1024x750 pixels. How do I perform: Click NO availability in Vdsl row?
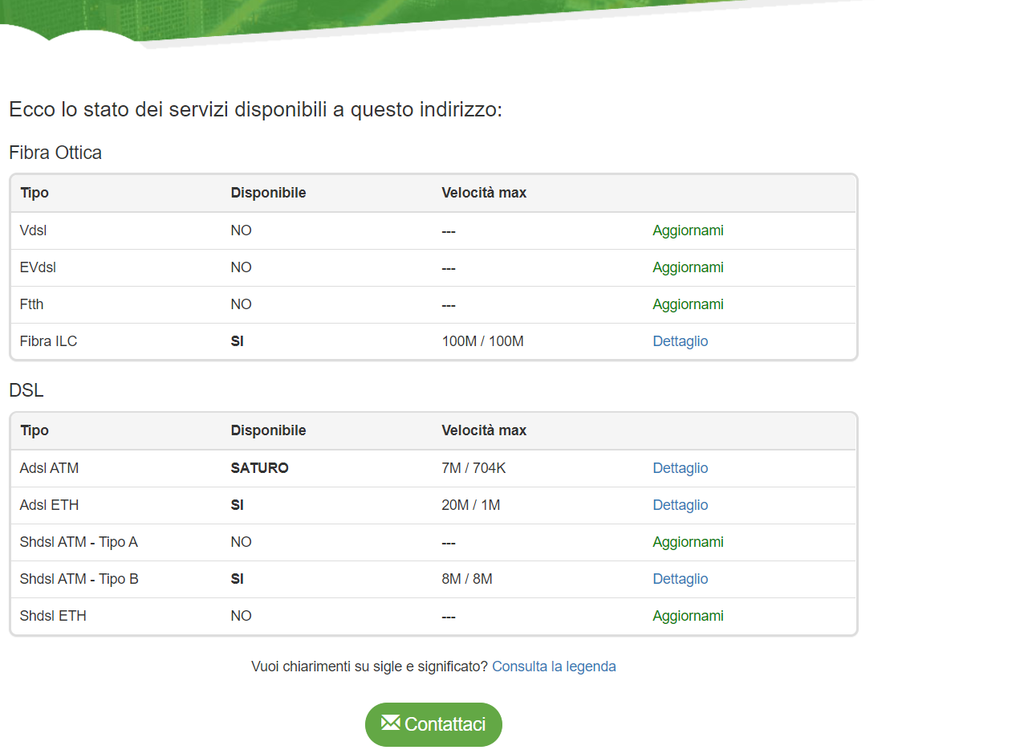coord(241,231)
